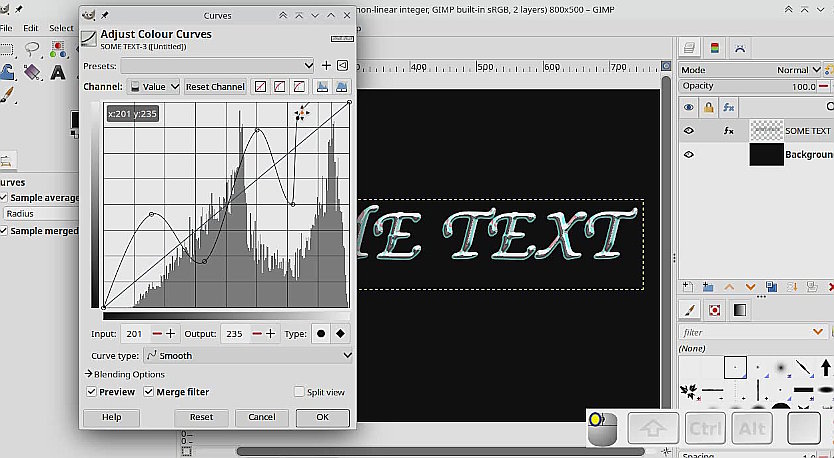
Task: Open the Edit menu
Action: pos(31,28)
